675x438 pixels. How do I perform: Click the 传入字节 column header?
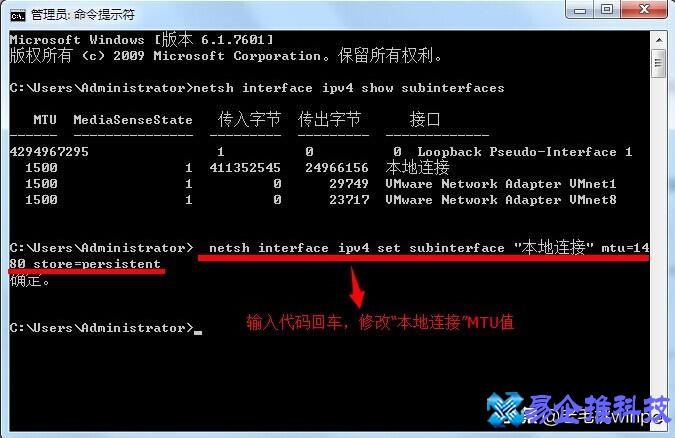tap(249, 119)
